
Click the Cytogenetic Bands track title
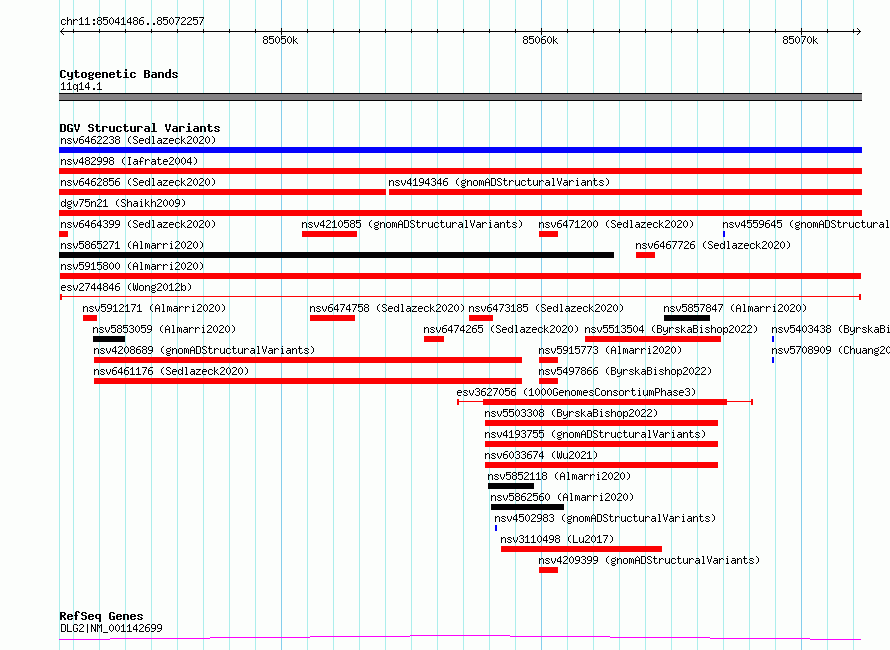tap(119, 74)
